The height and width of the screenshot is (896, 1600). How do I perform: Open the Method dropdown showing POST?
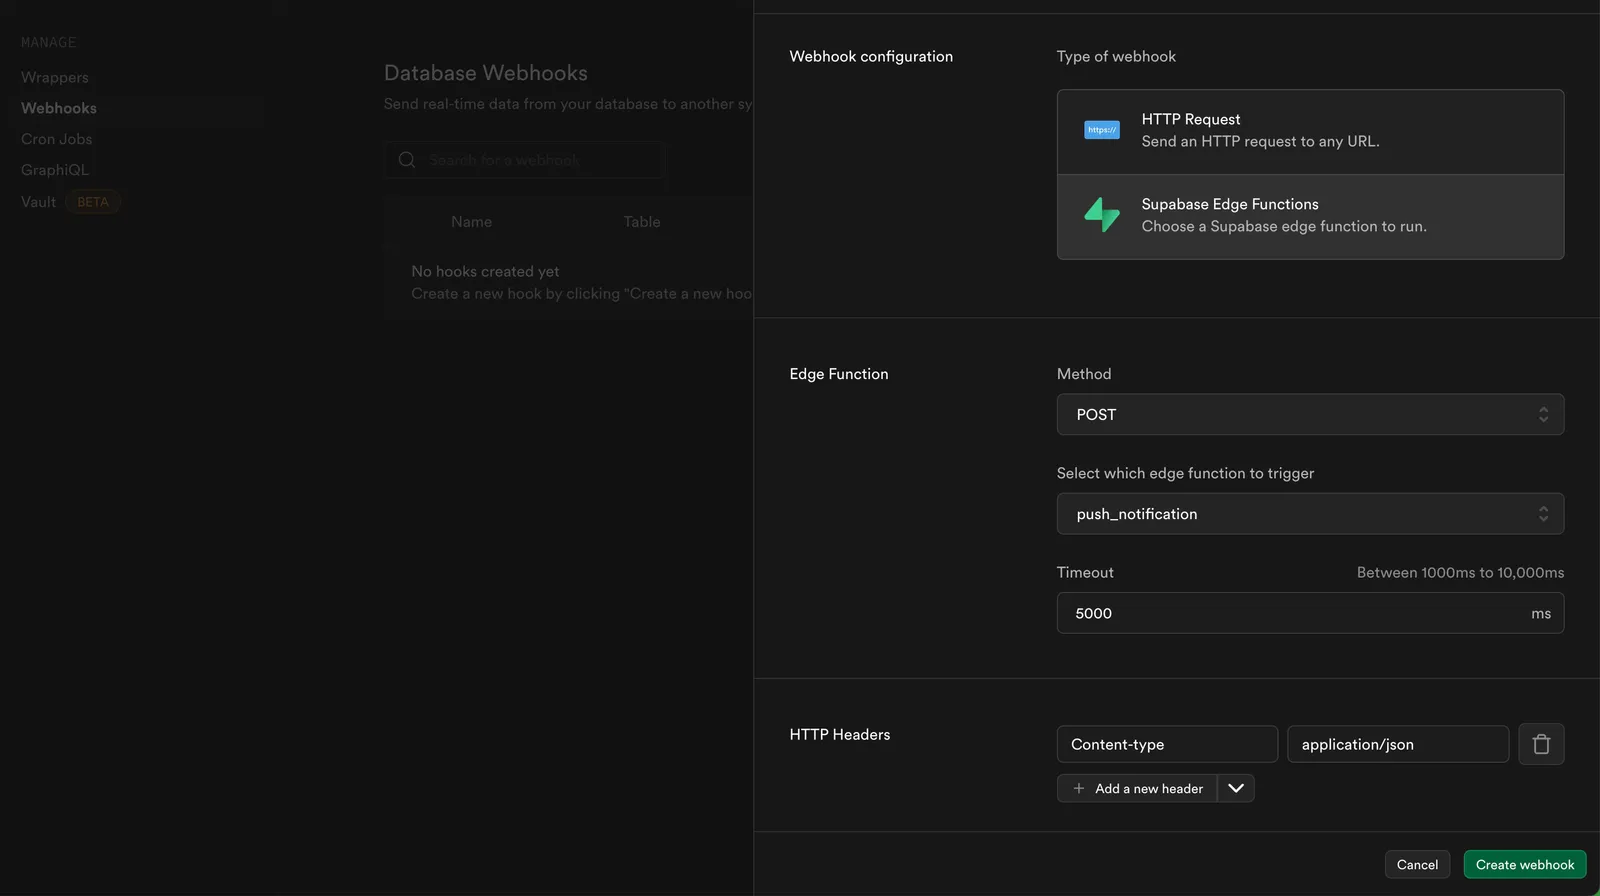coord(1310,414)
